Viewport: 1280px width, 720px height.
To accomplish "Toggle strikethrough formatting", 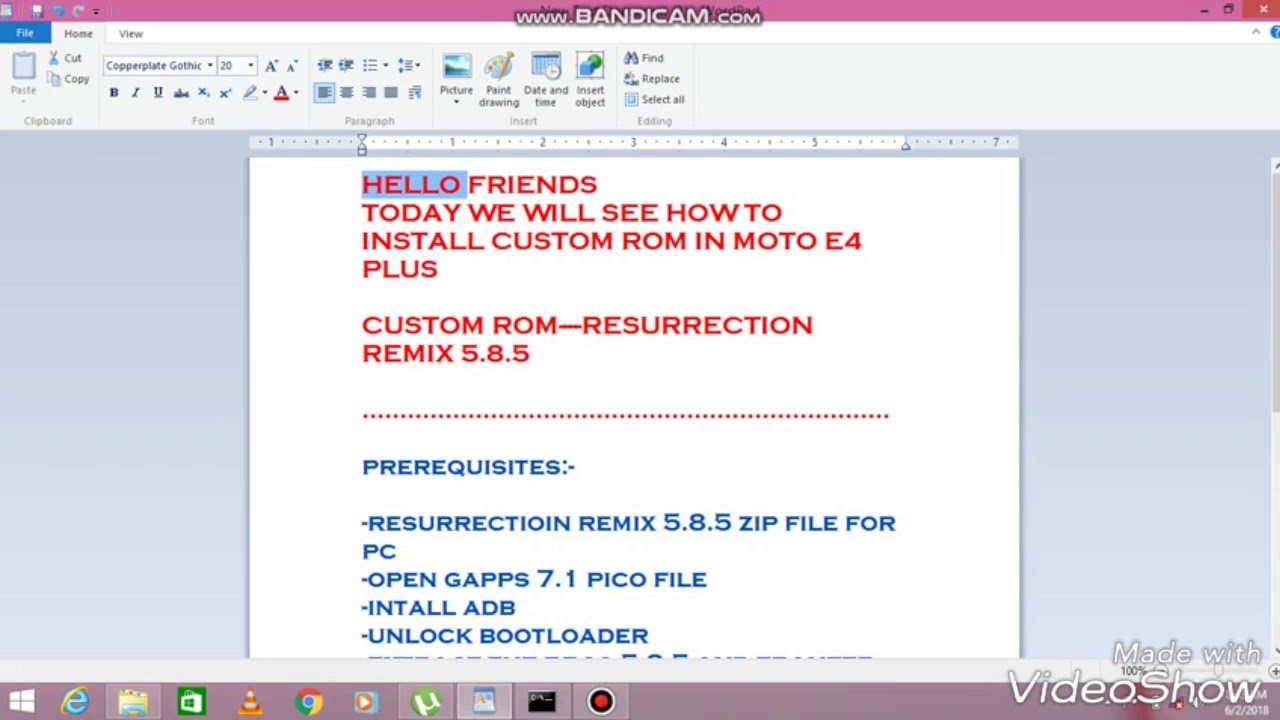I will [x=181, y=92].
